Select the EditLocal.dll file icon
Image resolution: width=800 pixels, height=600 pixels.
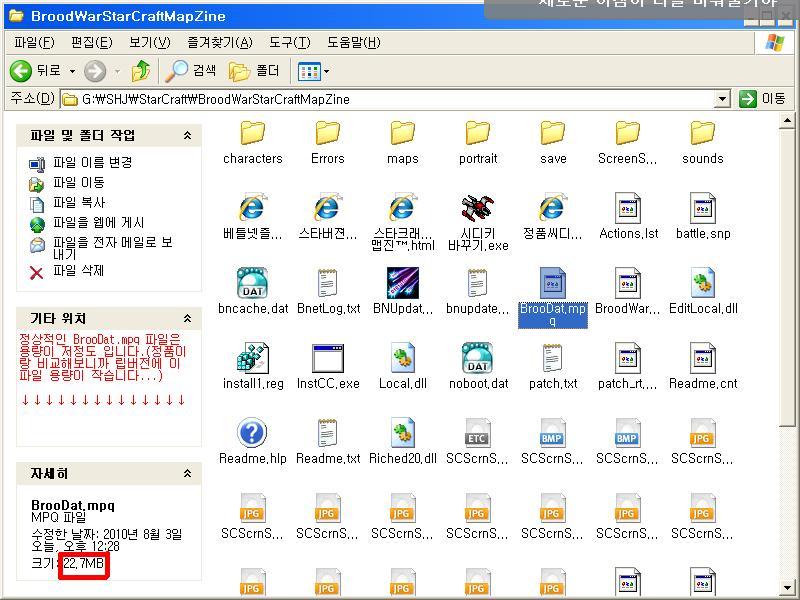(x=702, y=283)
